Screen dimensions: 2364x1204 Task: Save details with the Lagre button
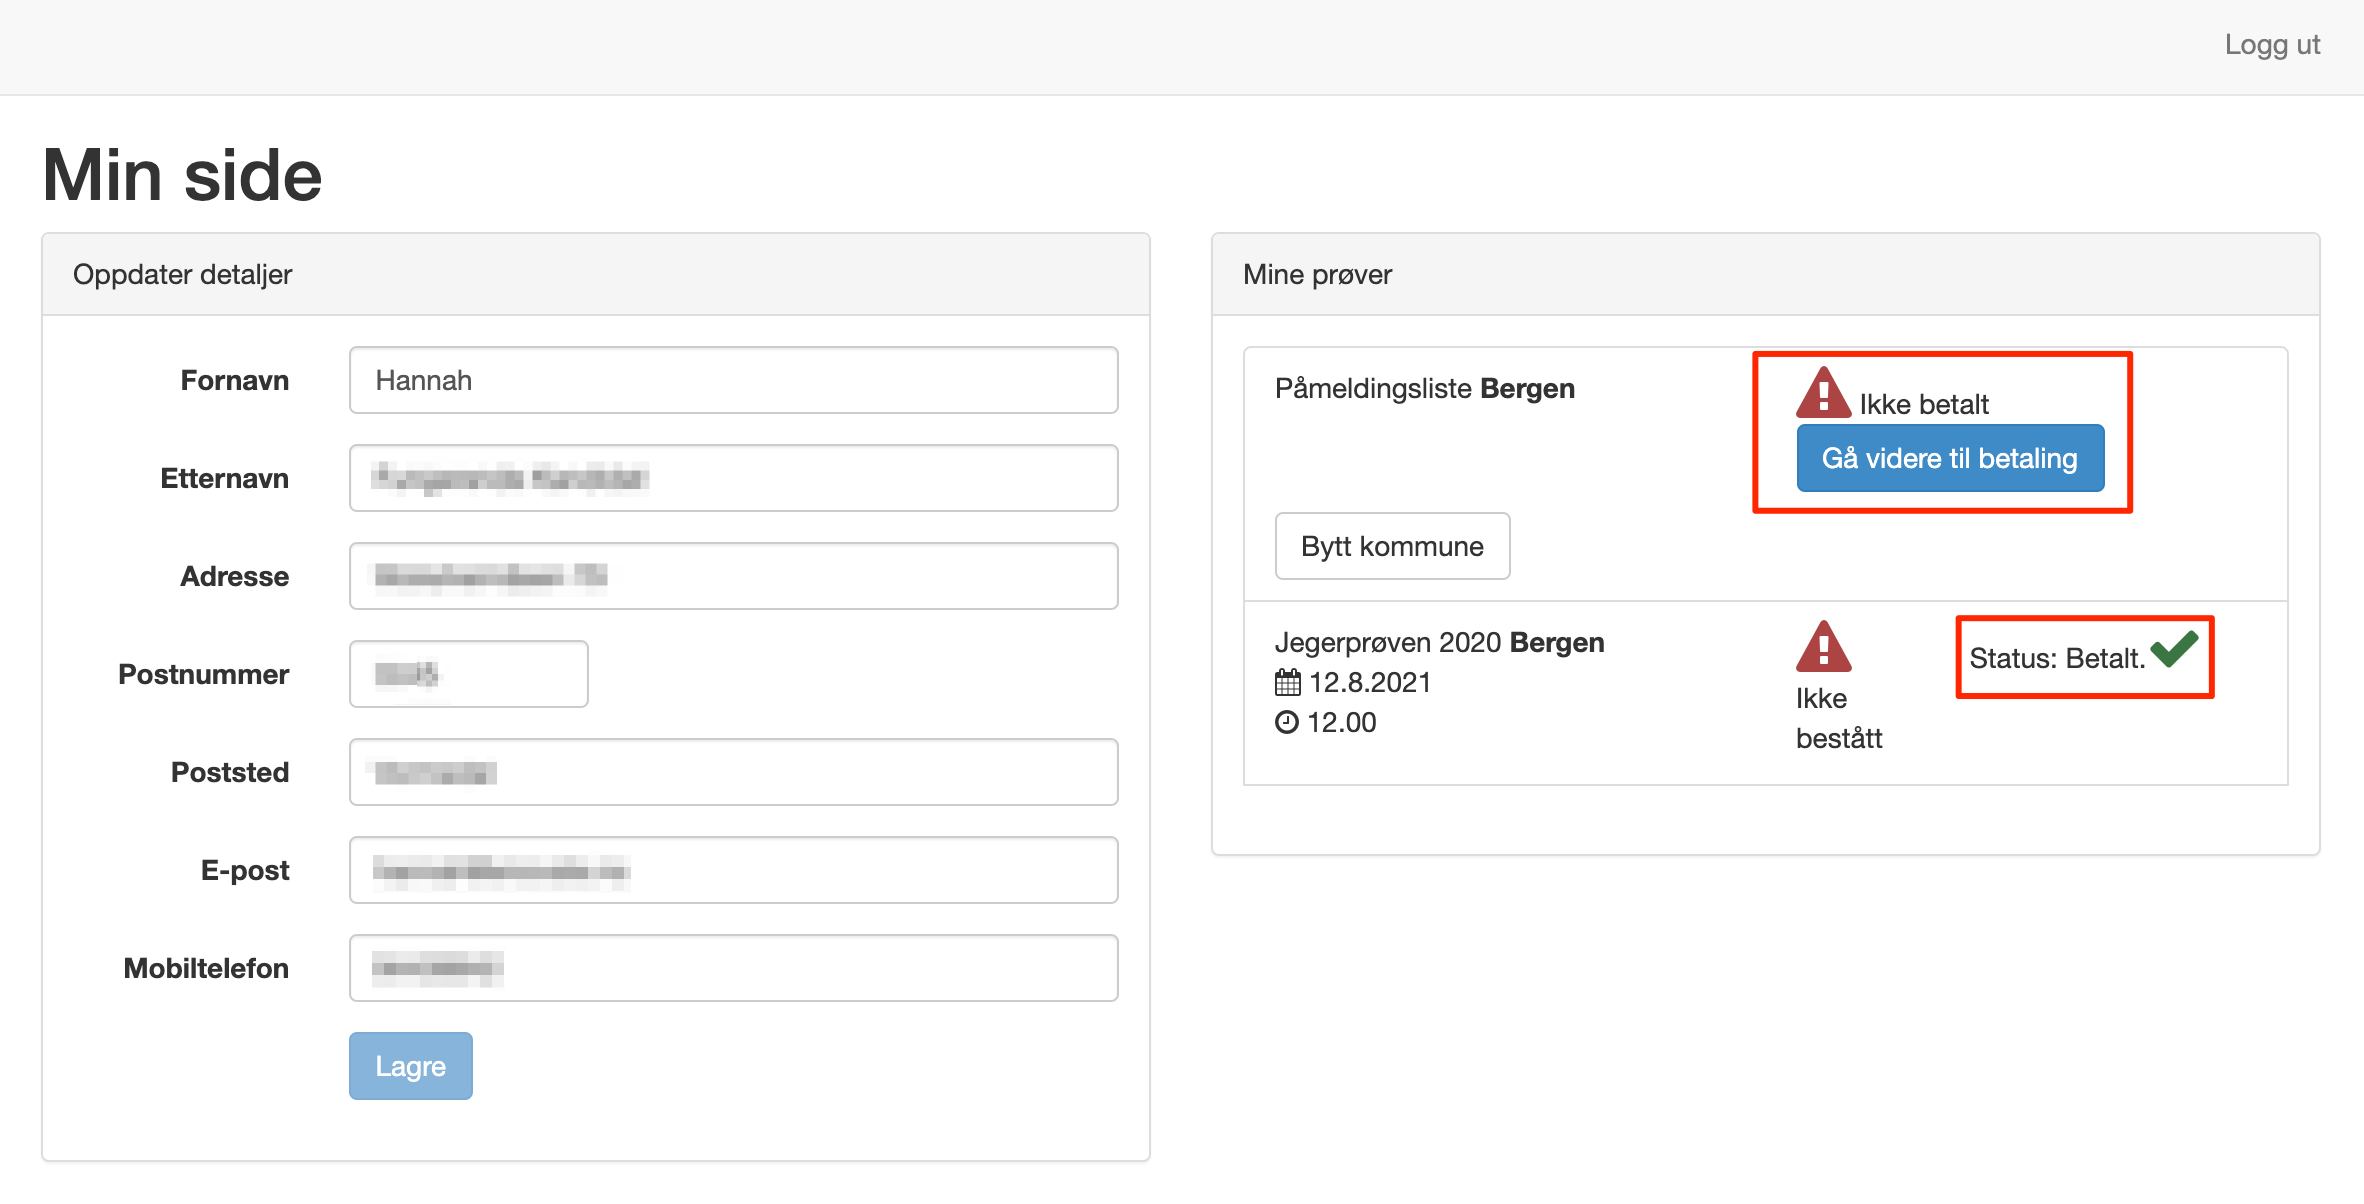click(x=410, y=1066)
